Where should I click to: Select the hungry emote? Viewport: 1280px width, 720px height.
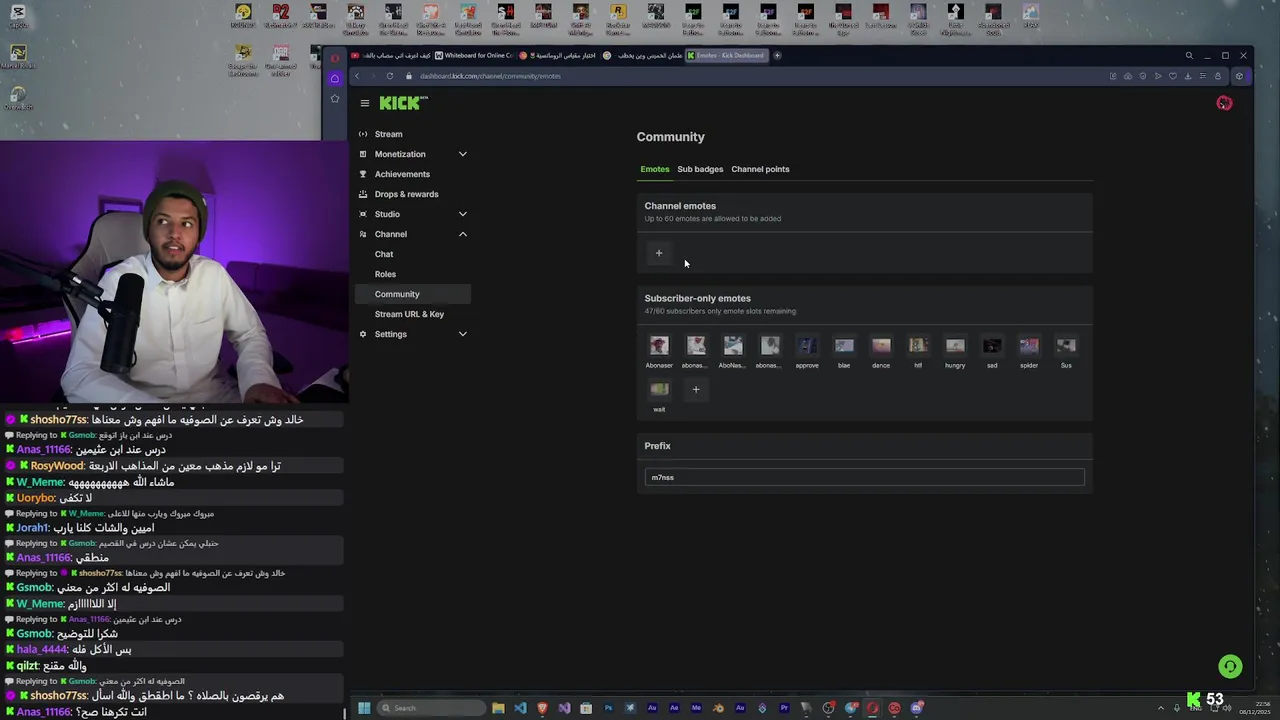(x=955, y=346)
